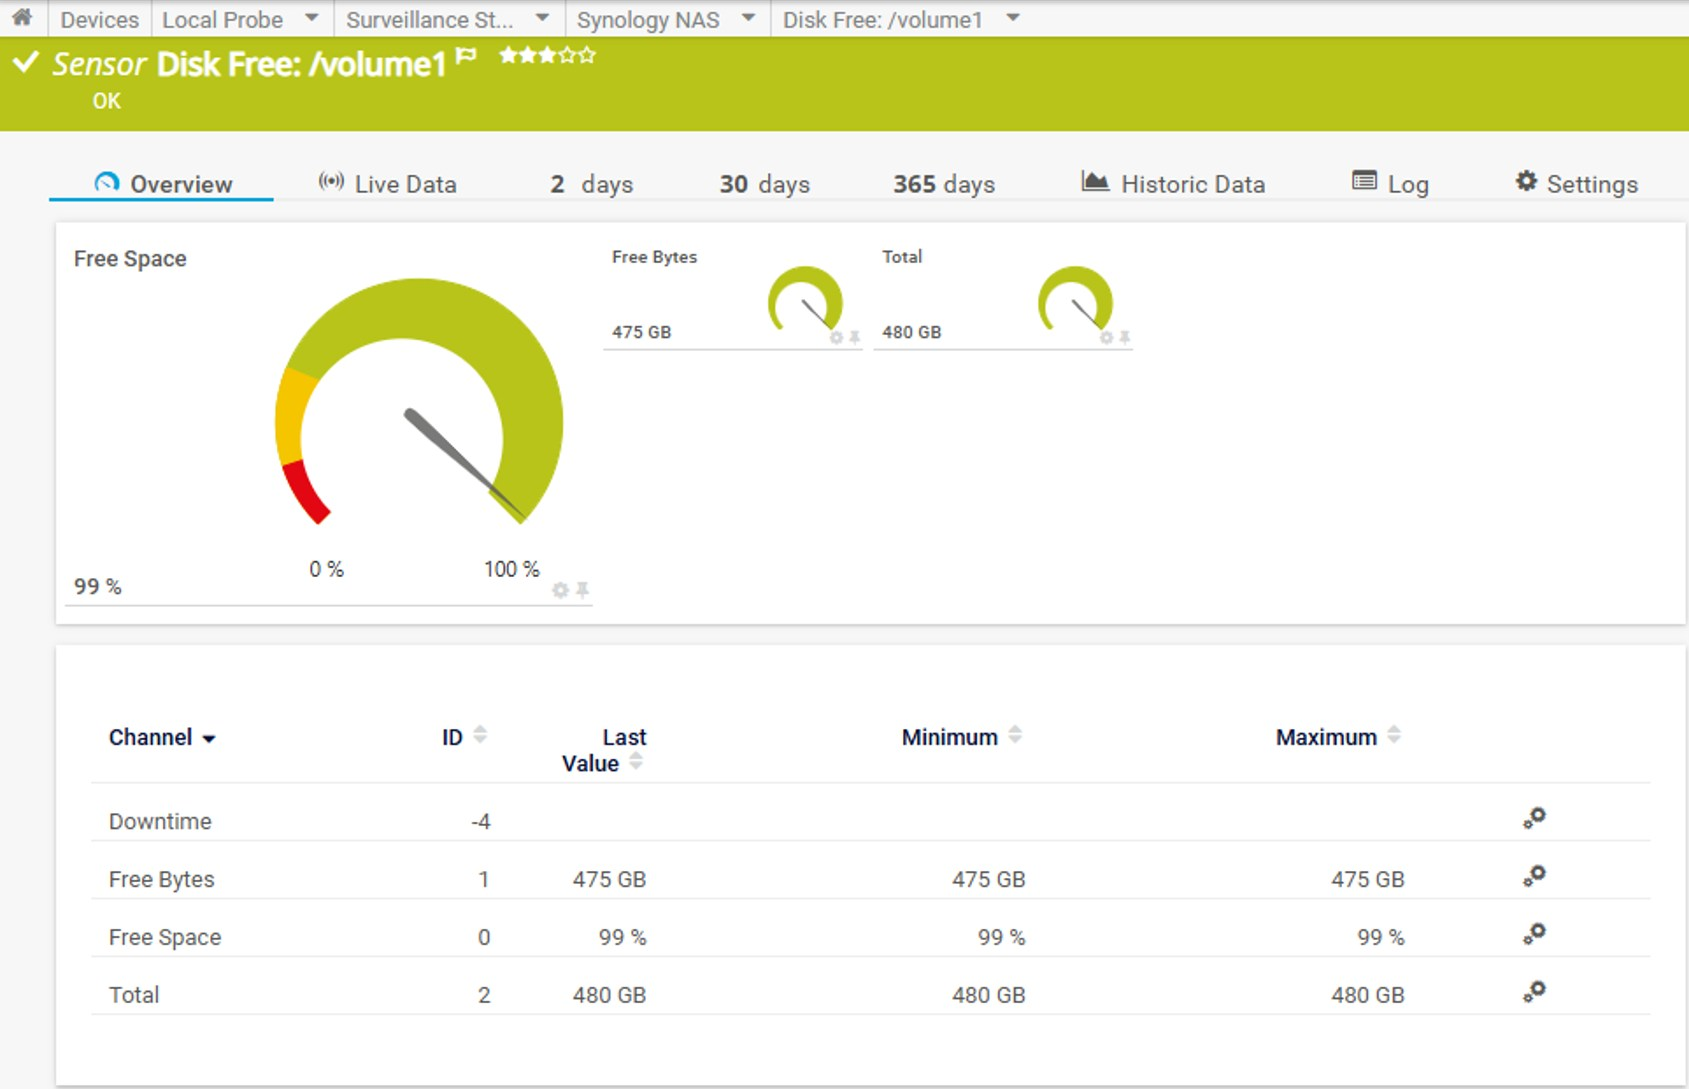Pin the large Free Space gauge
The width and height of the screenshot is (1689, 1089).
[582, 591]
